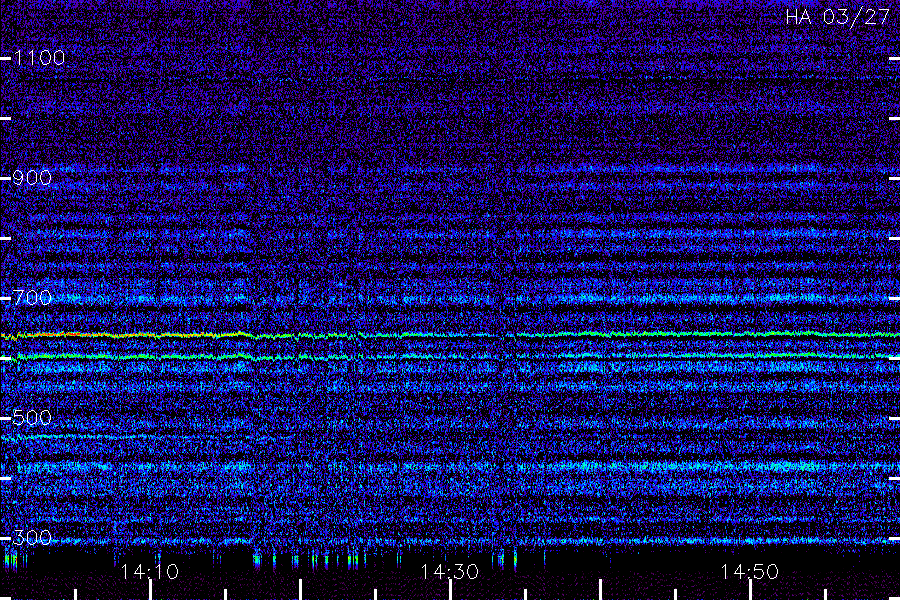Click the 1100 frequency axis label

pyautogui.click(x=40, y=57)
